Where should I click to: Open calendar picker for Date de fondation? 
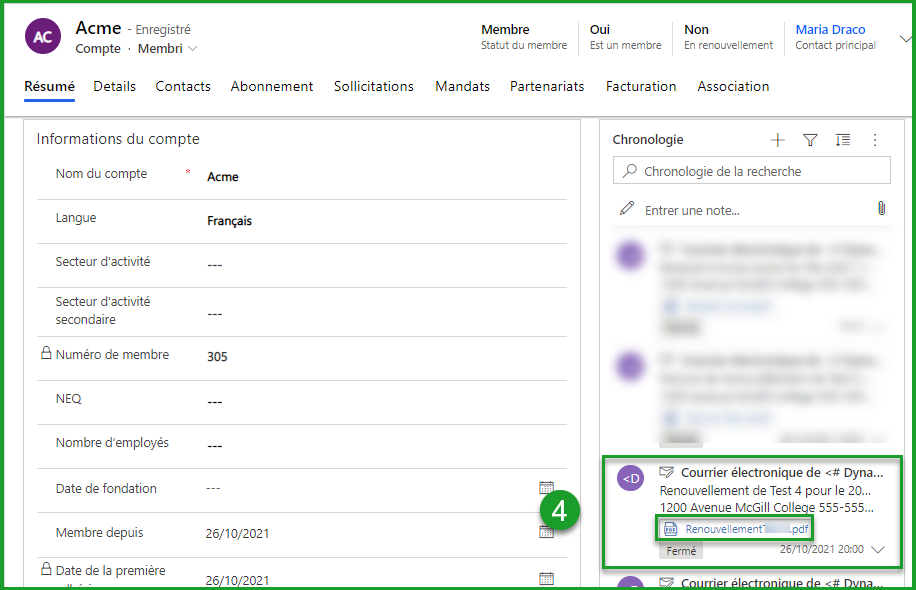point(546,488)
